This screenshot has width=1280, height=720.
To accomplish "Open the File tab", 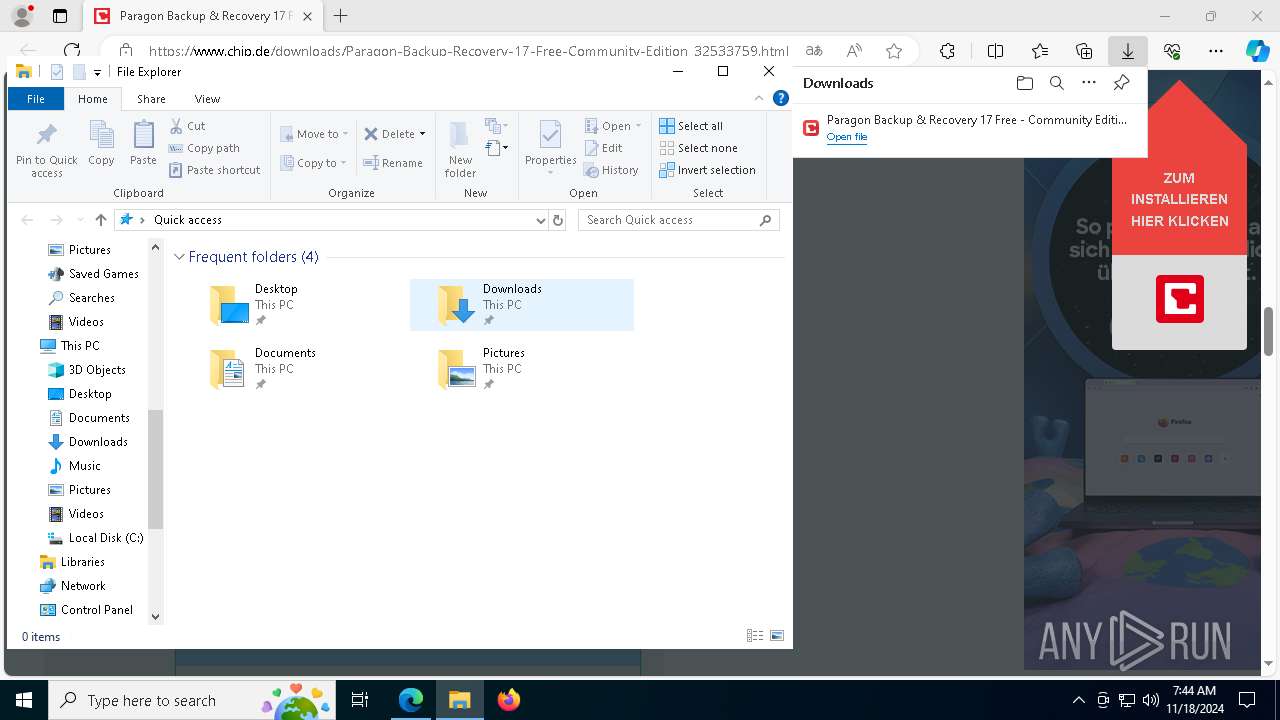I will click(36, 99).
